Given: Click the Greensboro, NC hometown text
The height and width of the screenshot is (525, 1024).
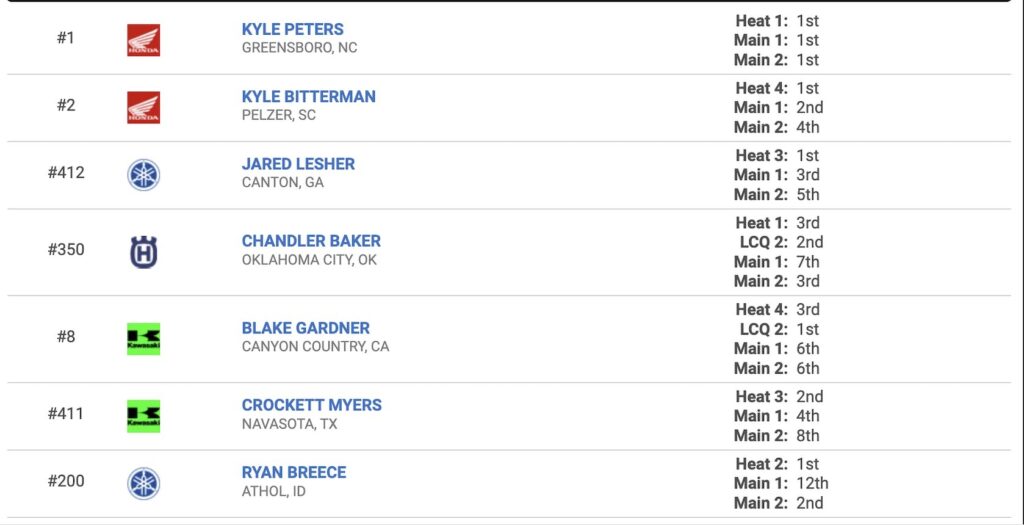Looking at the screenshot, I should pyautogui.click(x=300, y=48).
